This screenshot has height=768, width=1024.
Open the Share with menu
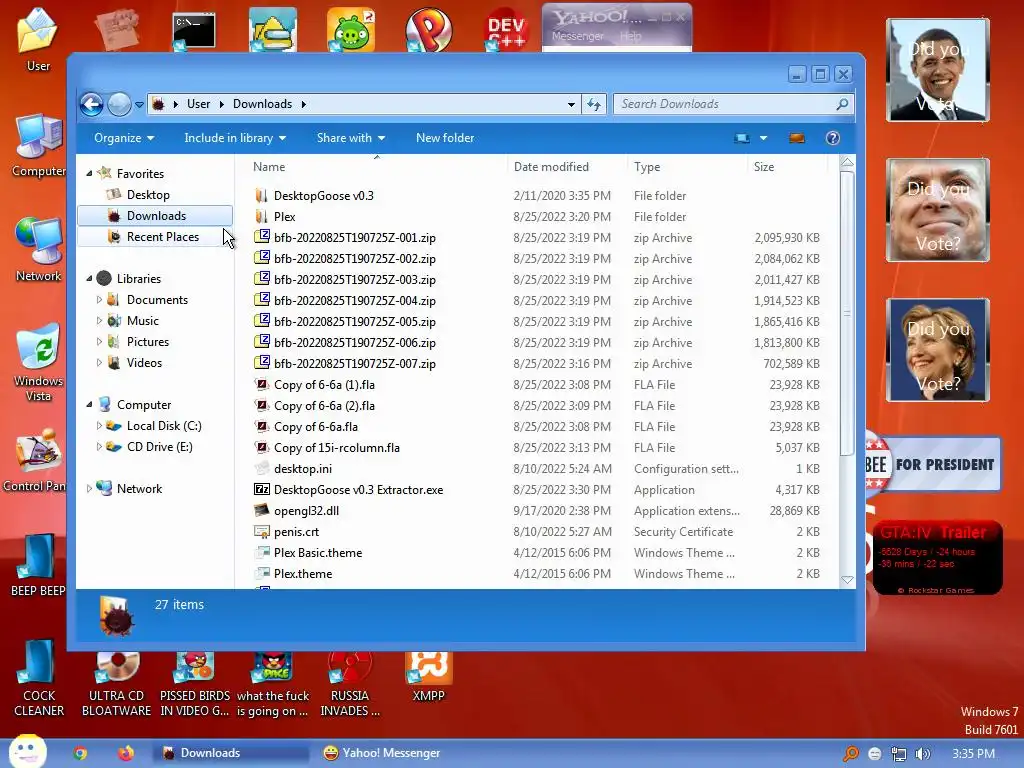tap(351, 138)
